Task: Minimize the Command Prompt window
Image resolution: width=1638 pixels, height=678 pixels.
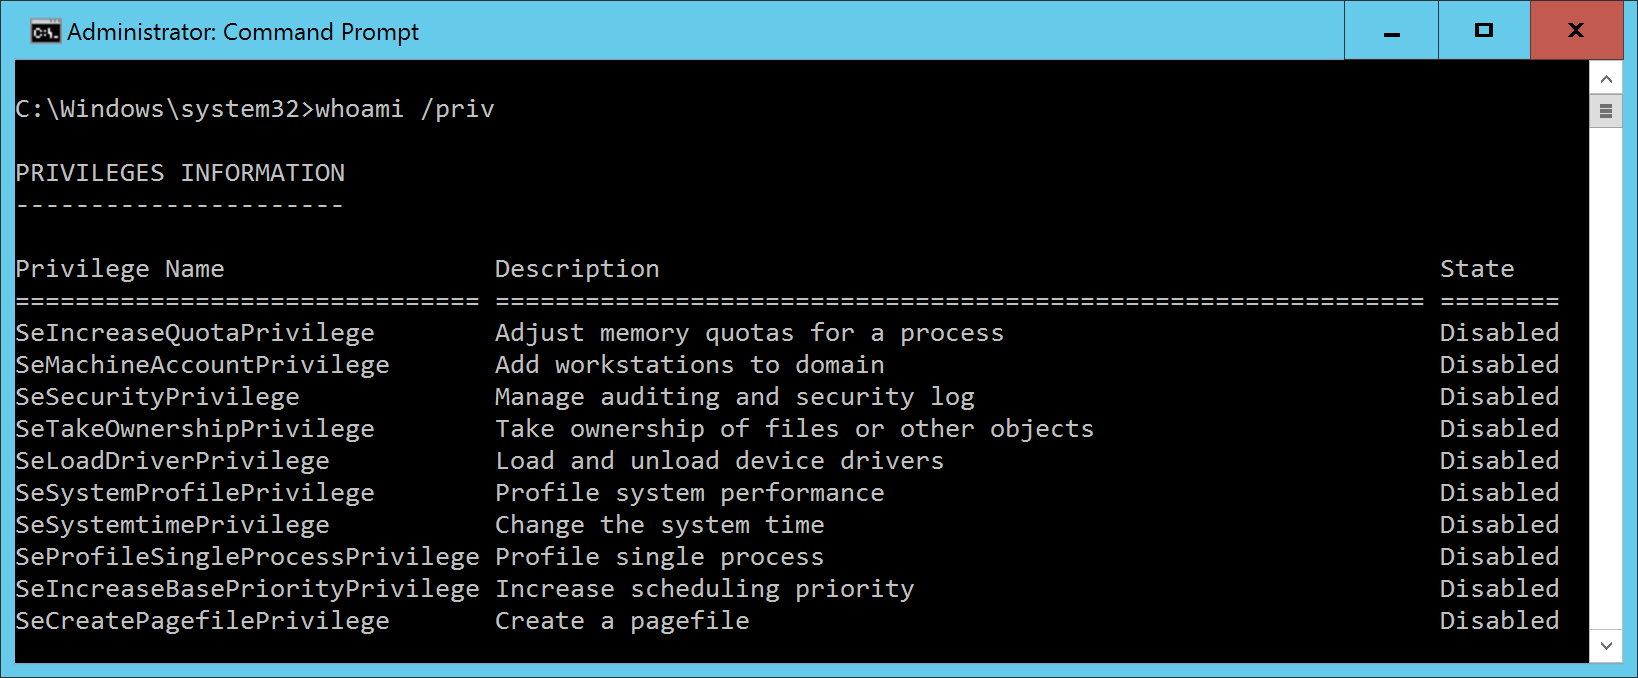Action: 1391,32
